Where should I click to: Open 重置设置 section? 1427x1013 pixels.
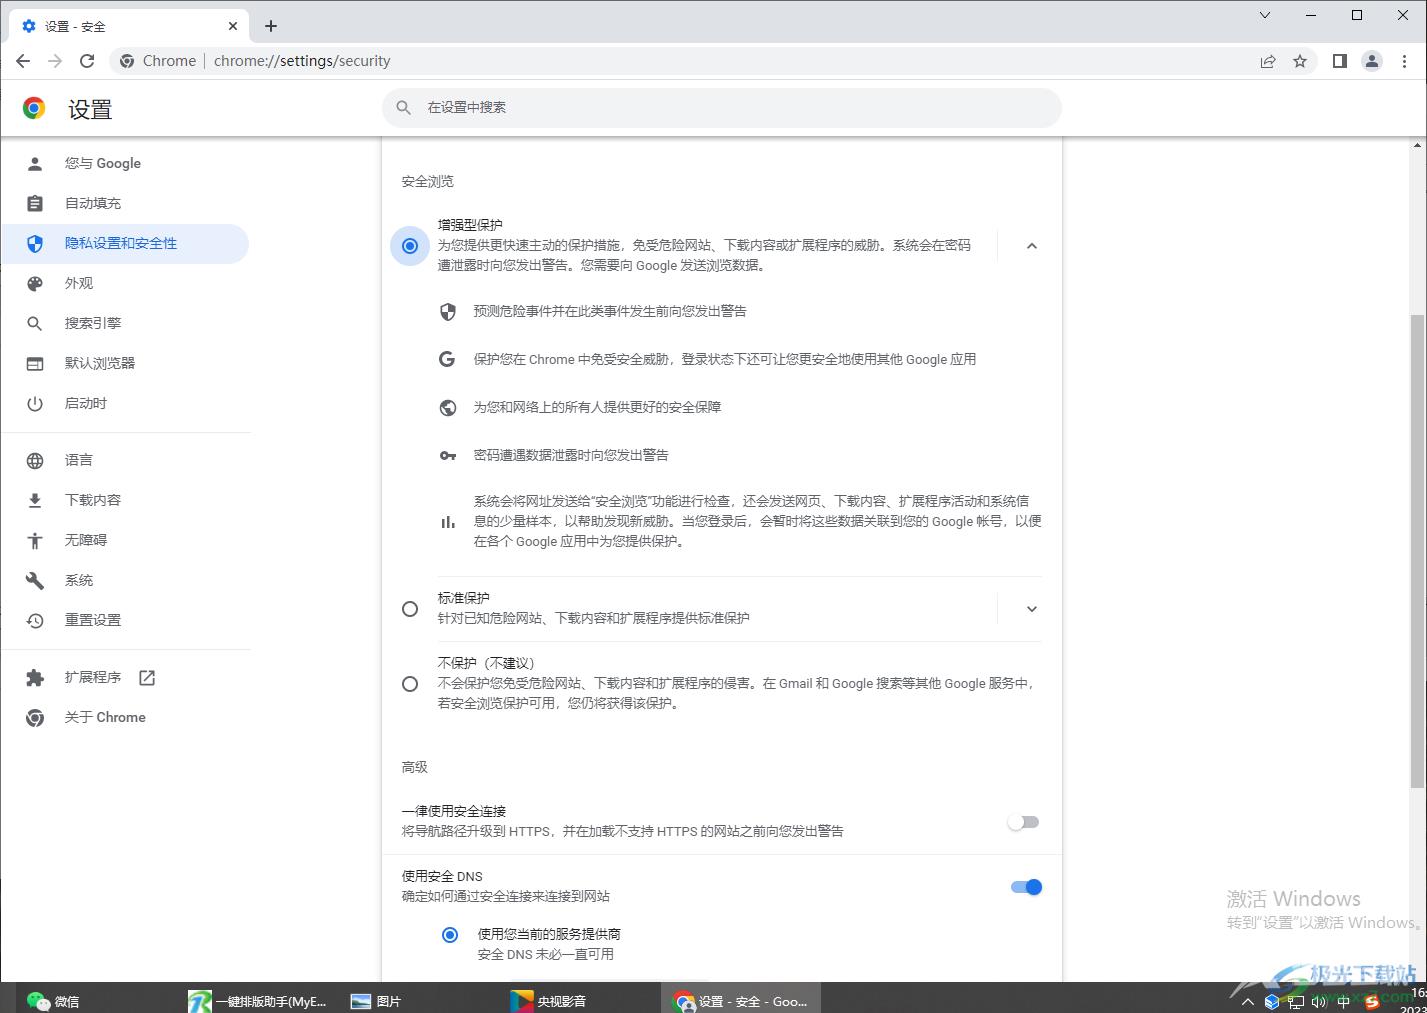[125, 620]
